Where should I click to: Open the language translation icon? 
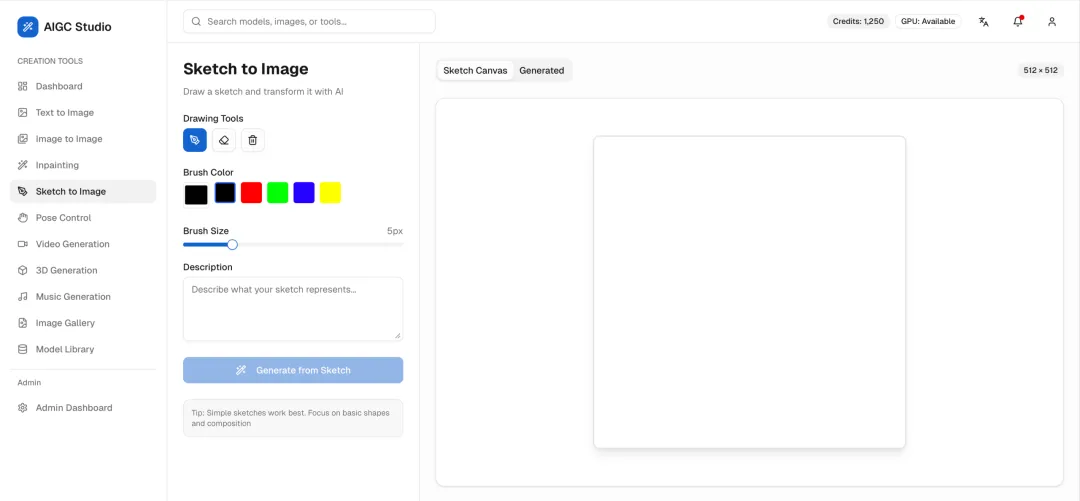[x=984, y=21]
